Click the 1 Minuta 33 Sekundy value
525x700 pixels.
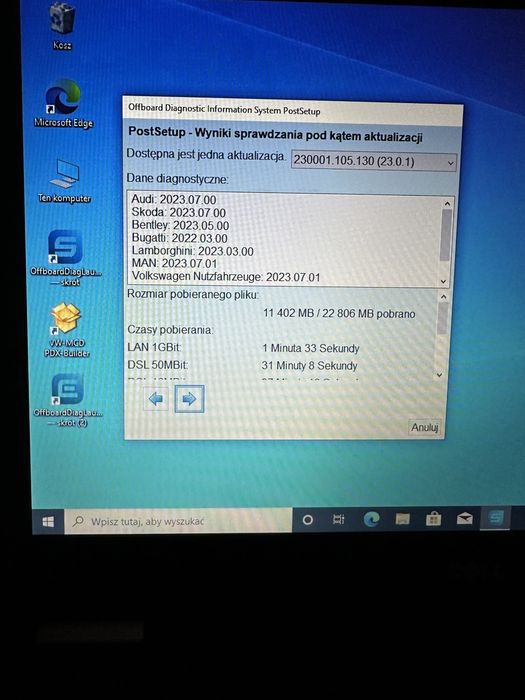[311, 348]
